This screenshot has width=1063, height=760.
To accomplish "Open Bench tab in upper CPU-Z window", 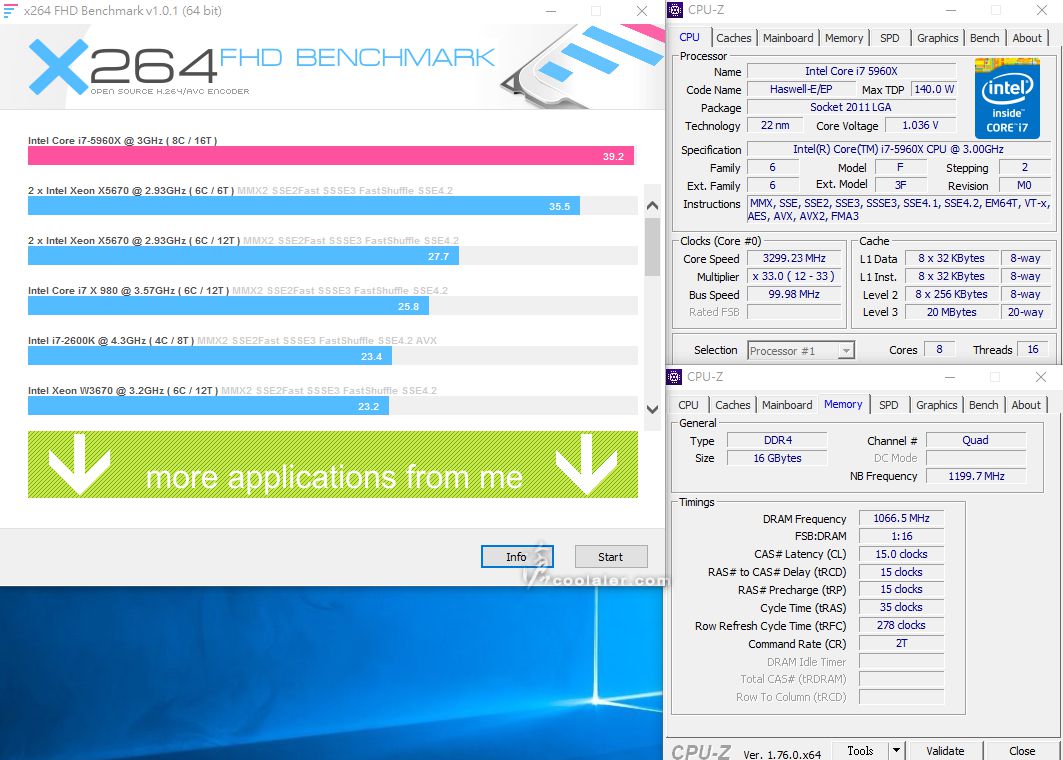I will click(x=984, y=38).
